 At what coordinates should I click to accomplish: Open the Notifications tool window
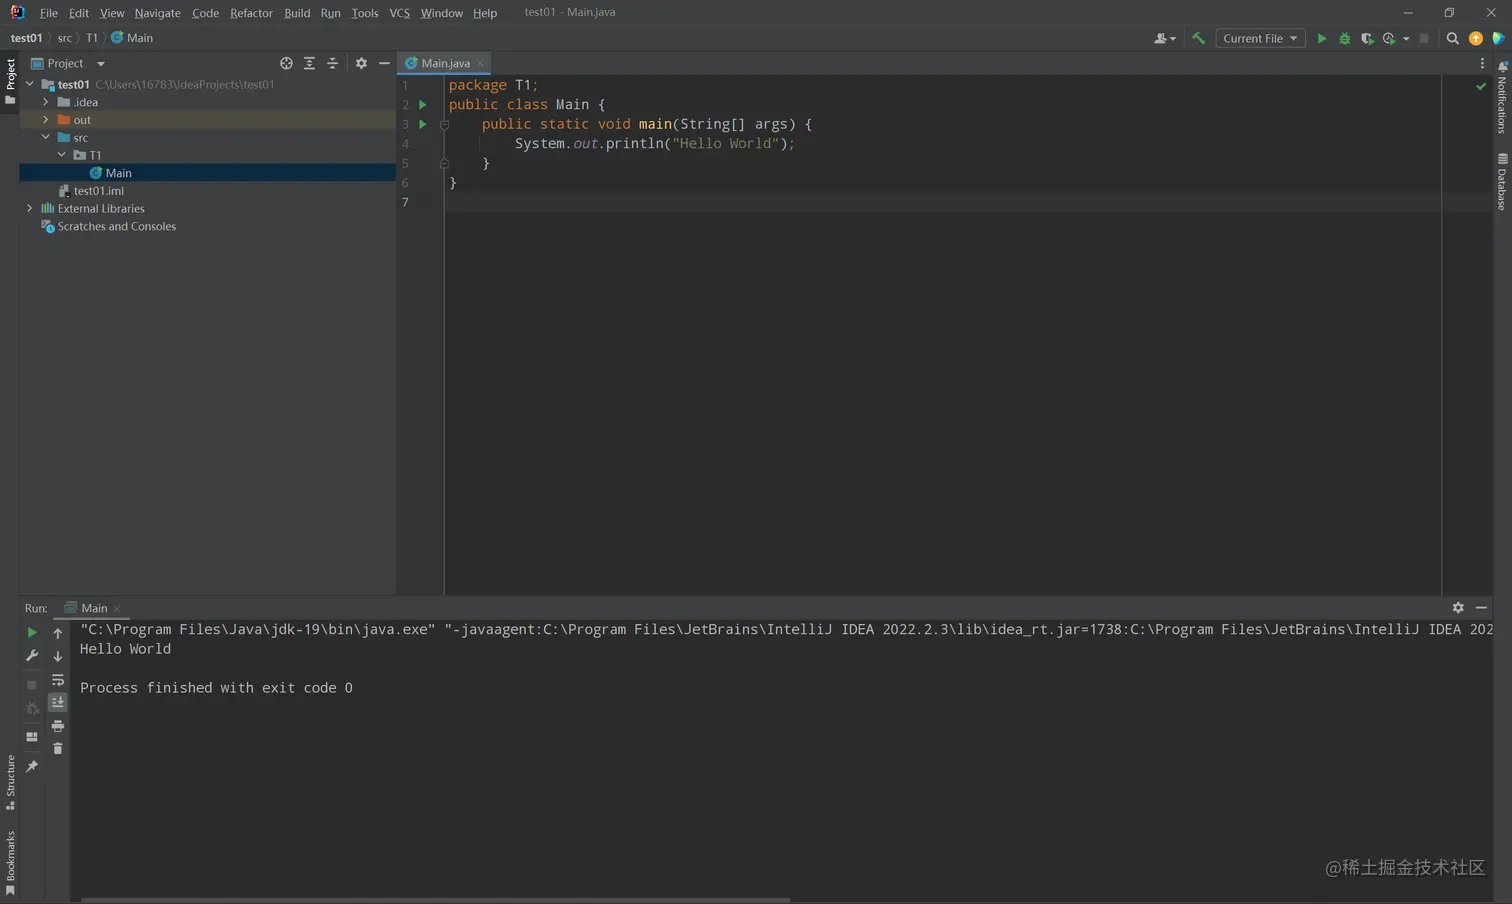pyautogui.click(x=1502, y=98)
